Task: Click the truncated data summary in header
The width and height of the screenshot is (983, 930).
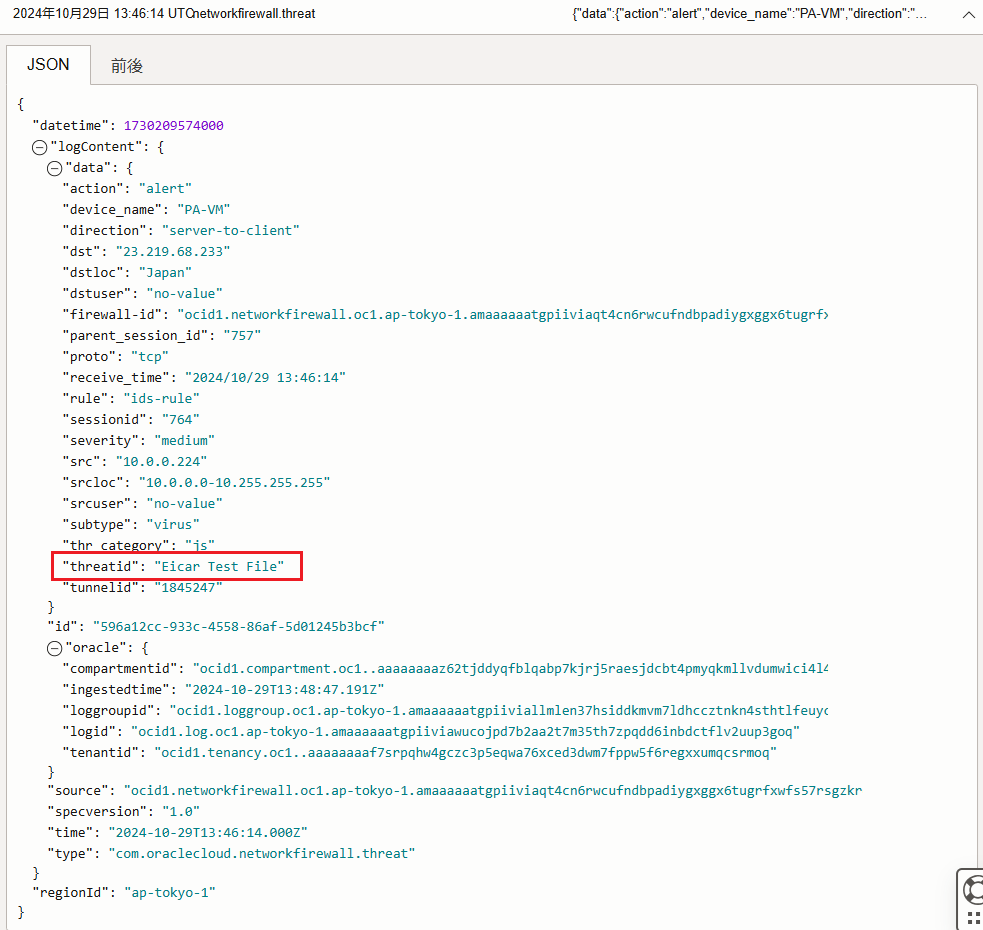Action: coord(749,15)
